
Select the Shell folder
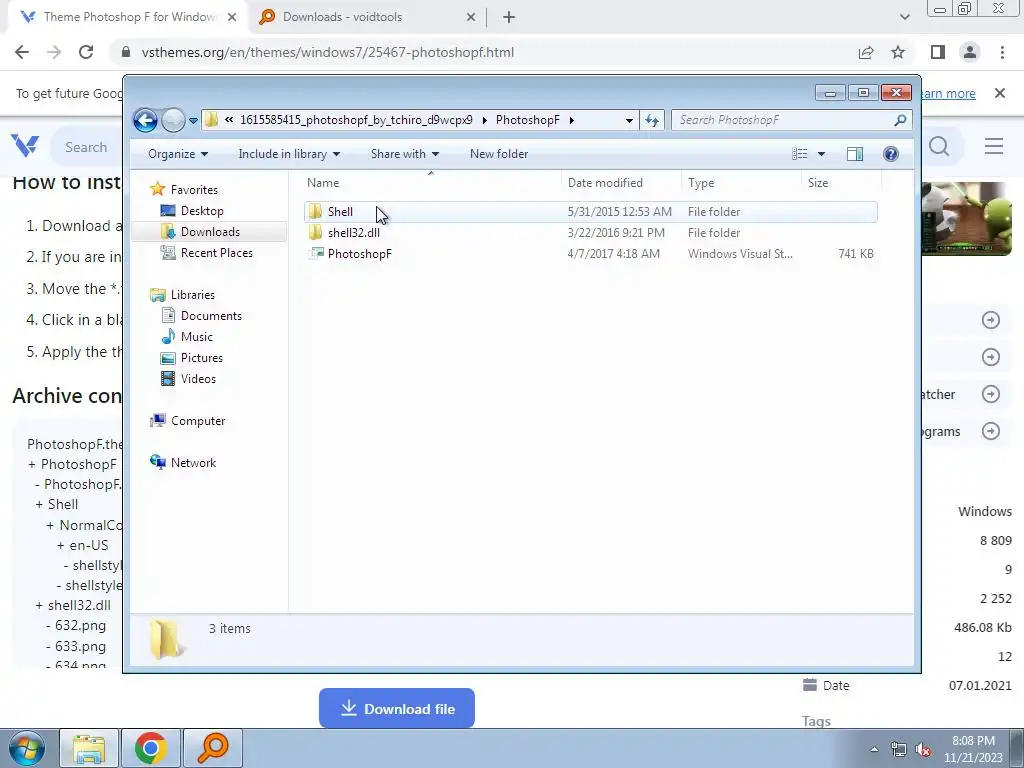click(x=590, y=212)
